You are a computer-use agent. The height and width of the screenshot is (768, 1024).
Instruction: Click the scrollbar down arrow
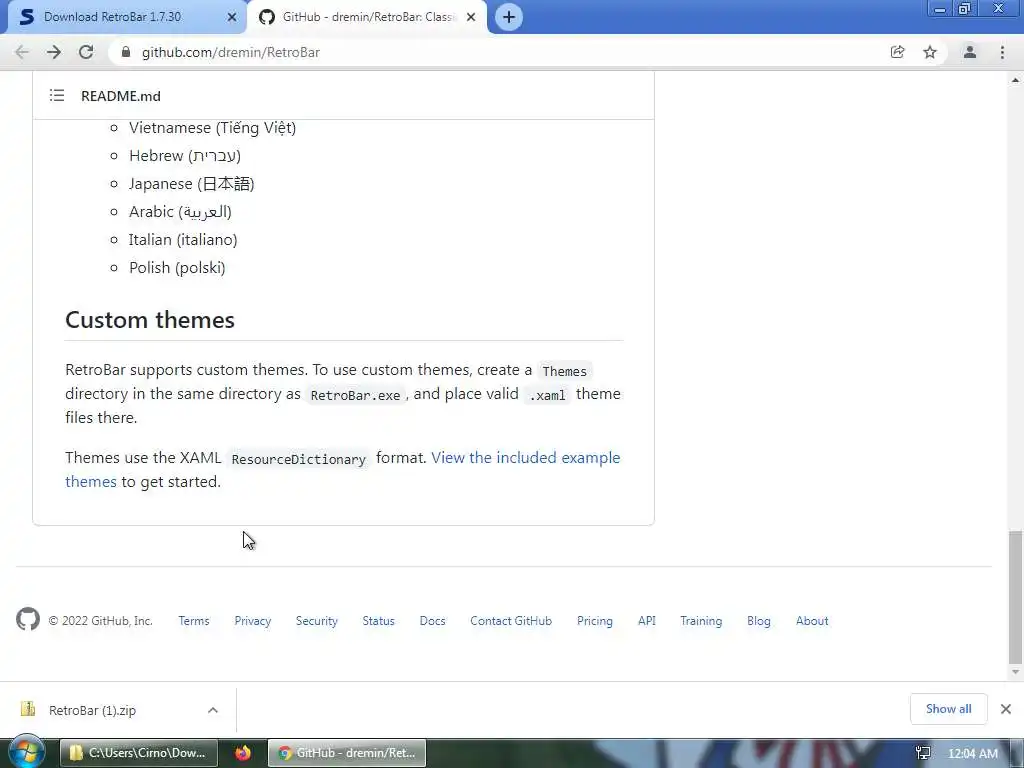pos(1015,671)
